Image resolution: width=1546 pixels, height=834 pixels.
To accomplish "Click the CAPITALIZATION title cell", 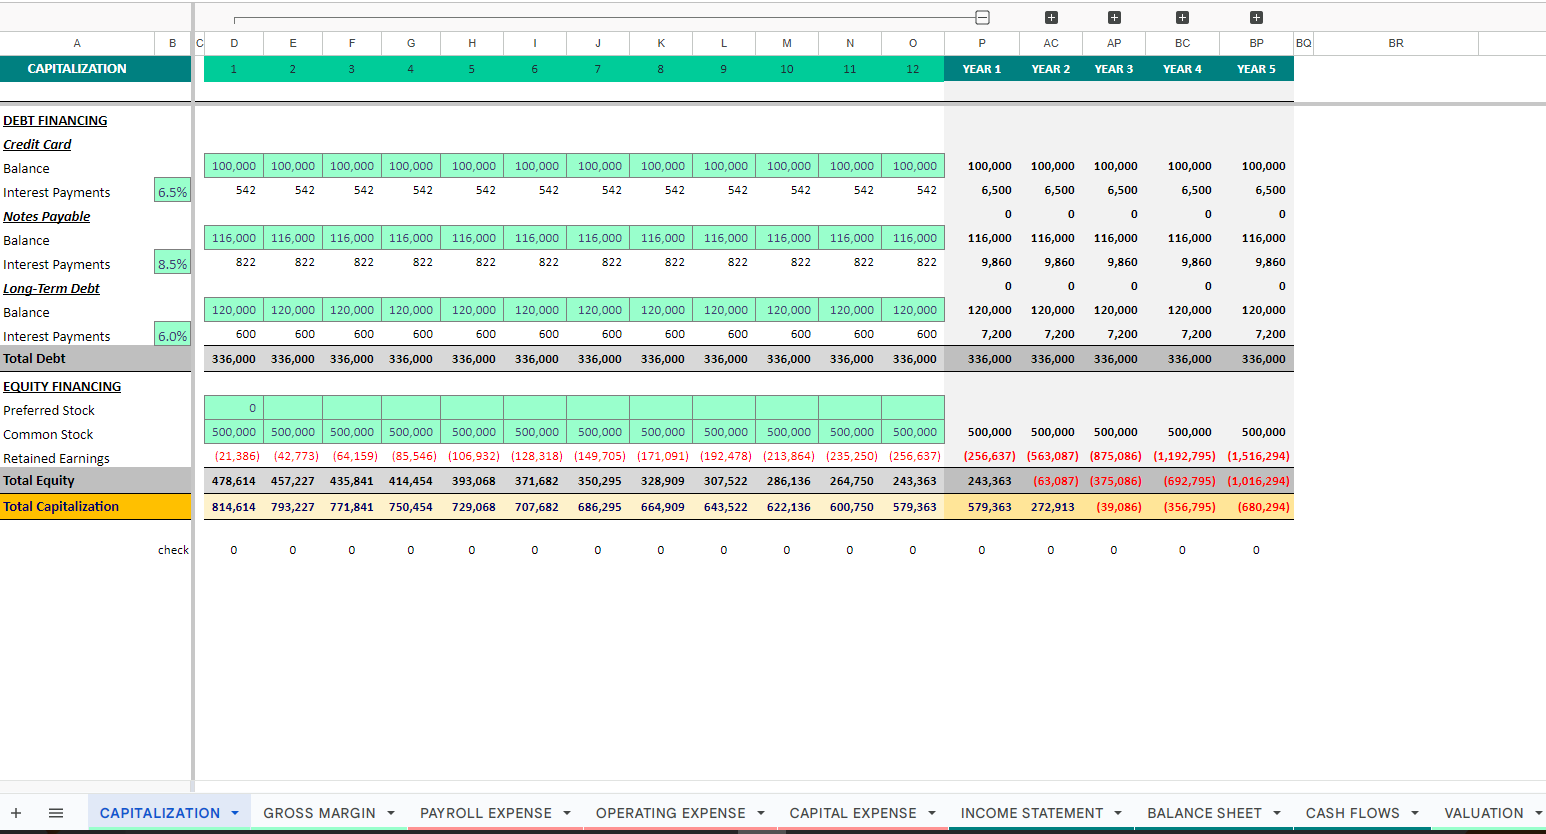I will 77,68.
